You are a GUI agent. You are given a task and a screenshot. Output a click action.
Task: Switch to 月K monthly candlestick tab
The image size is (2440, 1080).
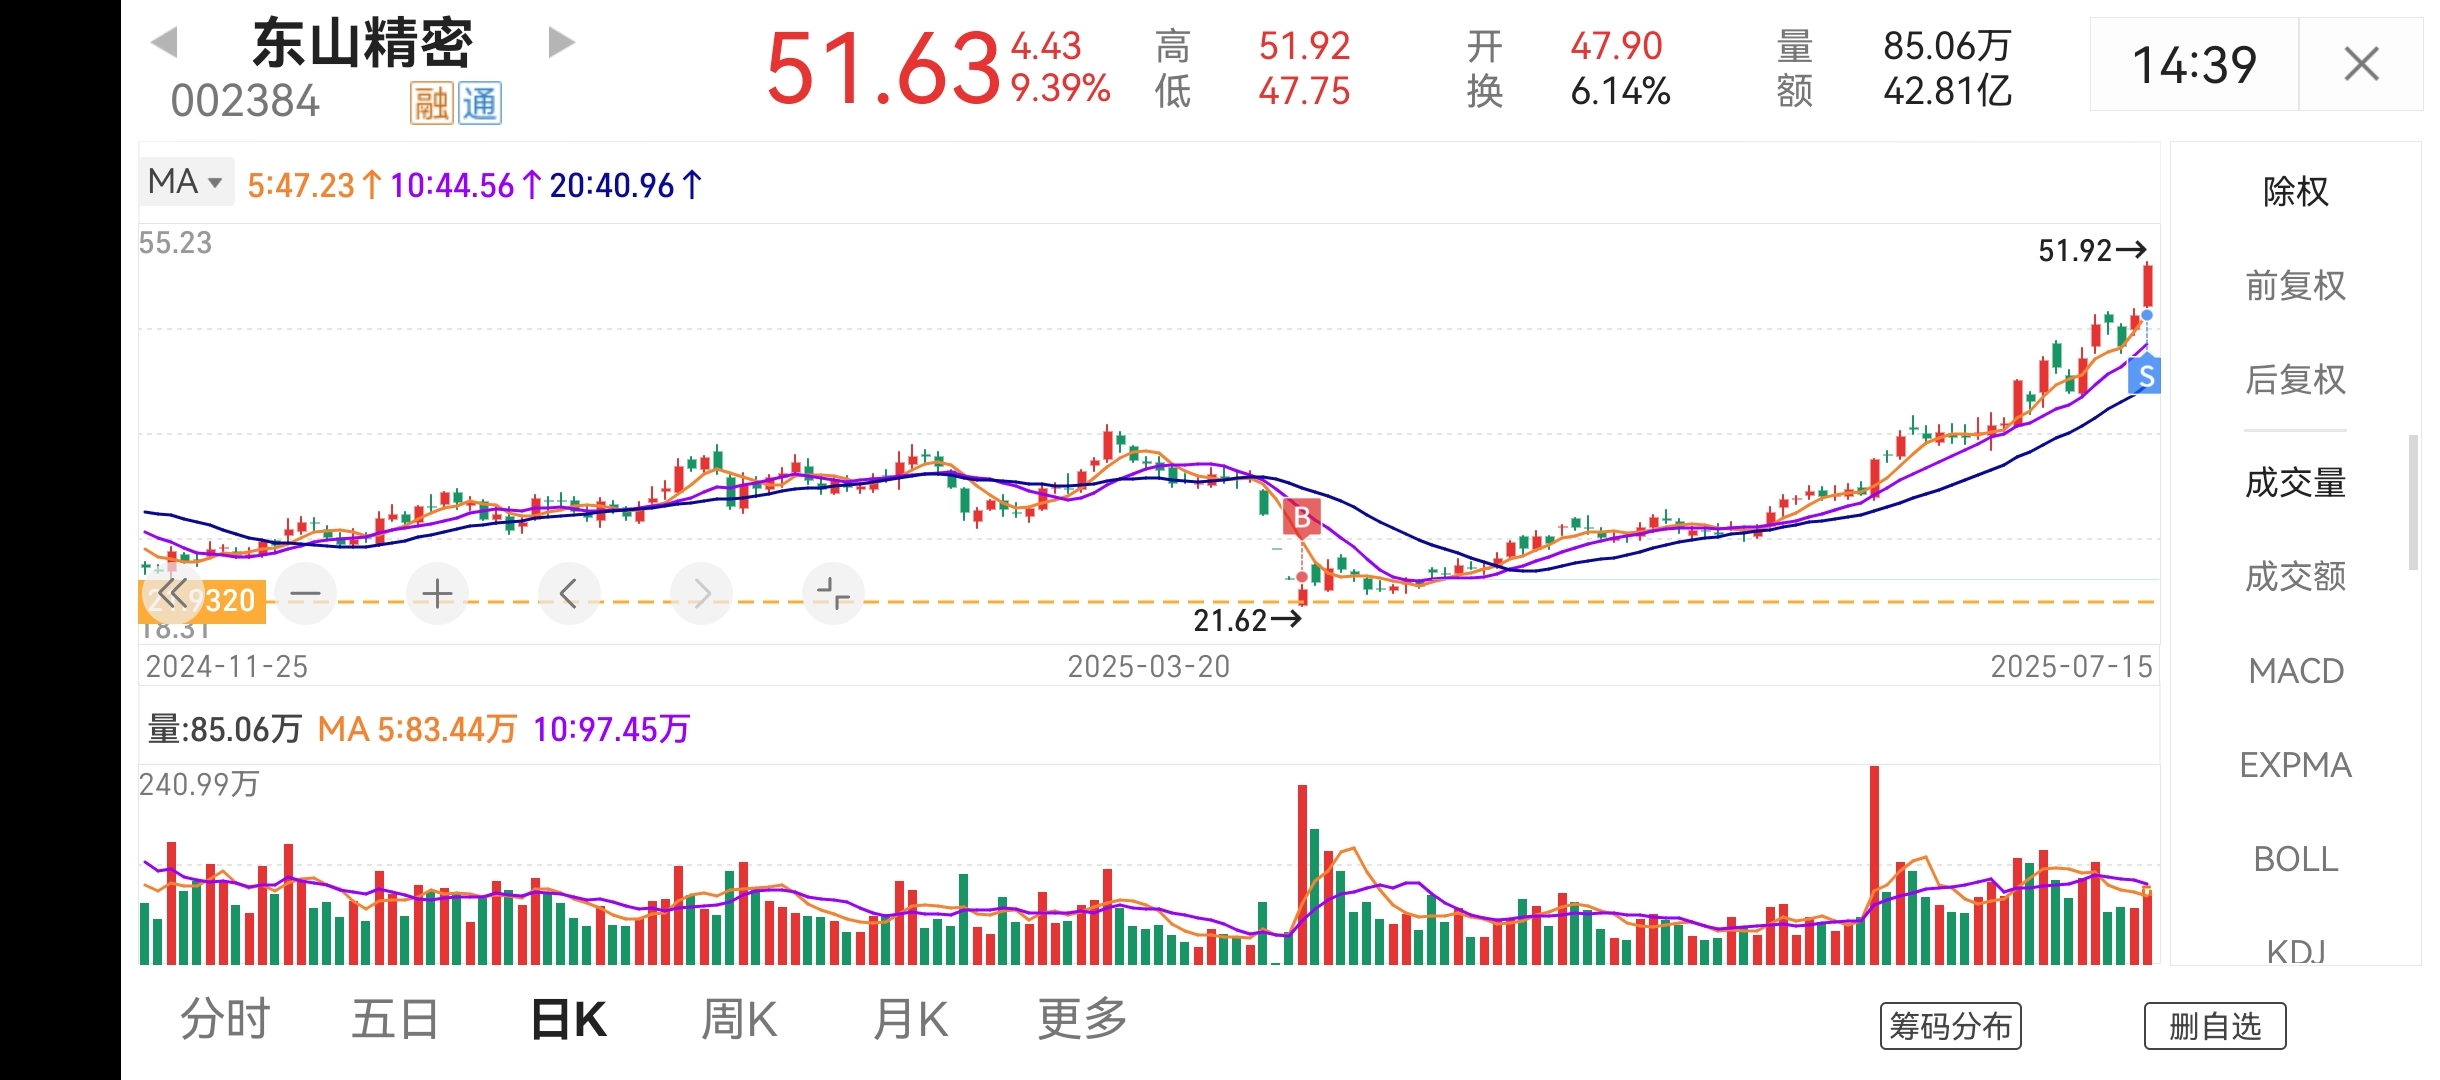pyautogui.click(x=910, y=1020)
